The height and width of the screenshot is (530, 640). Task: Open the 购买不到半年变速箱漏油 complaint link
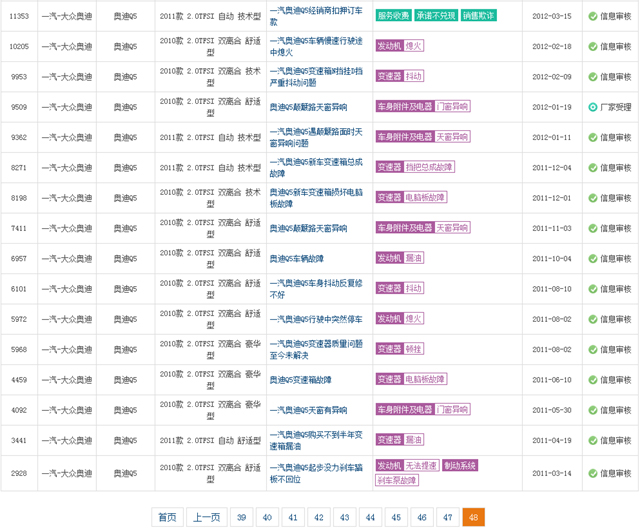tap(316, 441)
